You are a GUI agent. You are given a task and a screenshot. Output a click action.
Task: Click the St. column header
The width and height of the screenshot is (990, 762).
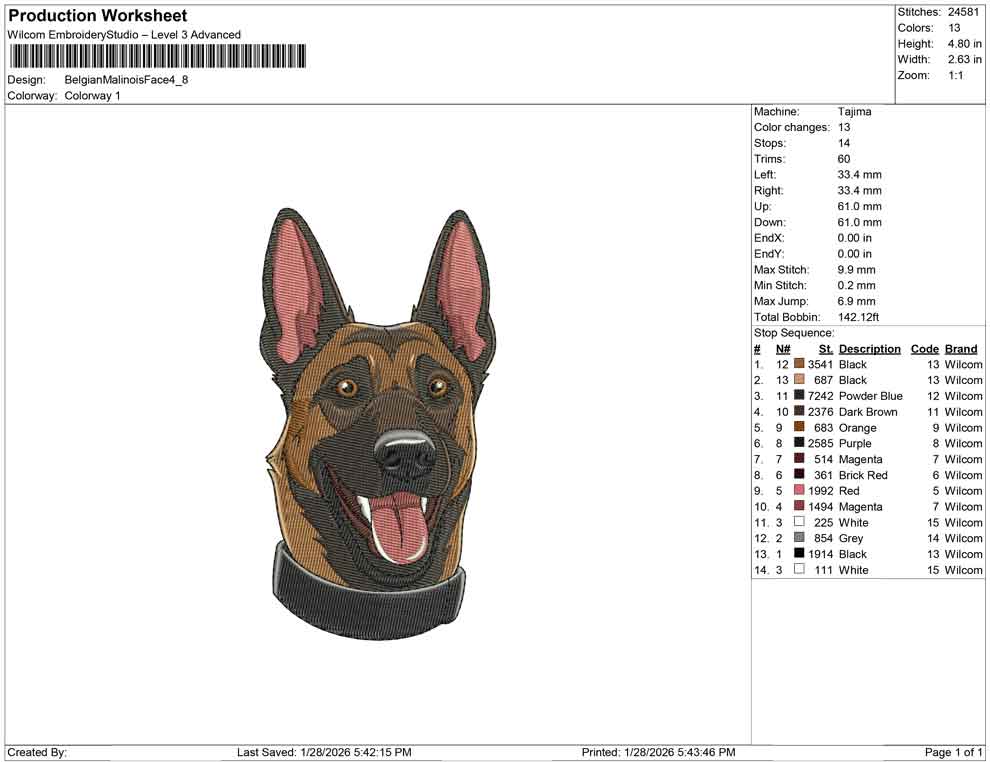[824, 348]
